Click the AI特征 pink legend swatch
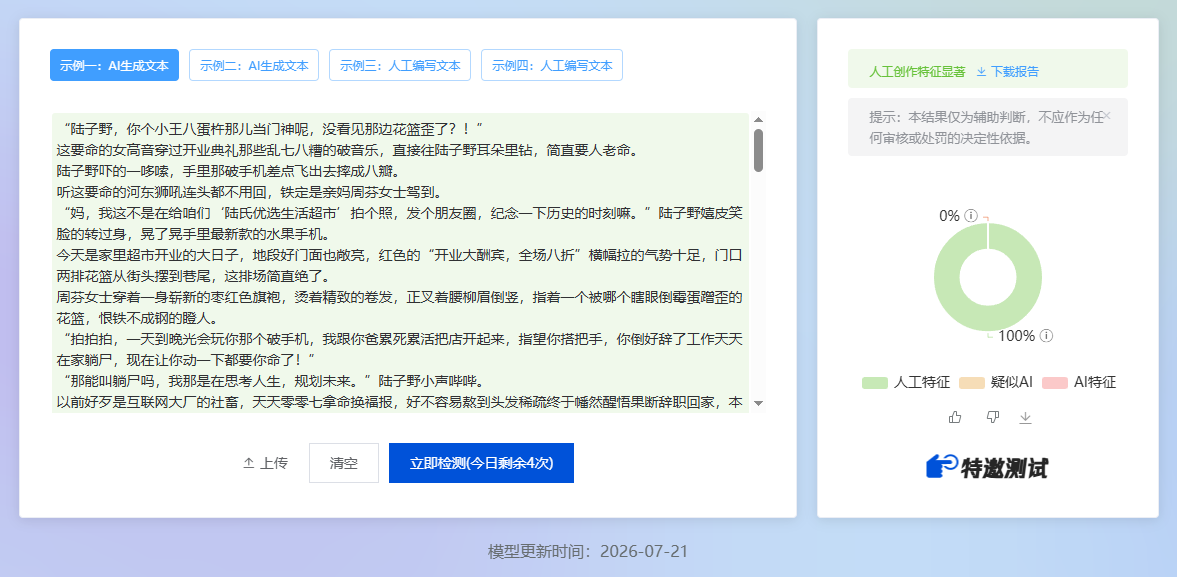 tap(1054, 383)
